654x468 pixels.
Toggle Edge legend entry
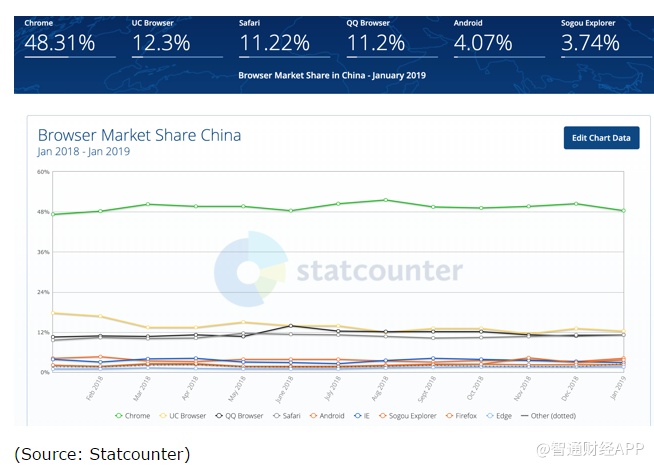499,415
